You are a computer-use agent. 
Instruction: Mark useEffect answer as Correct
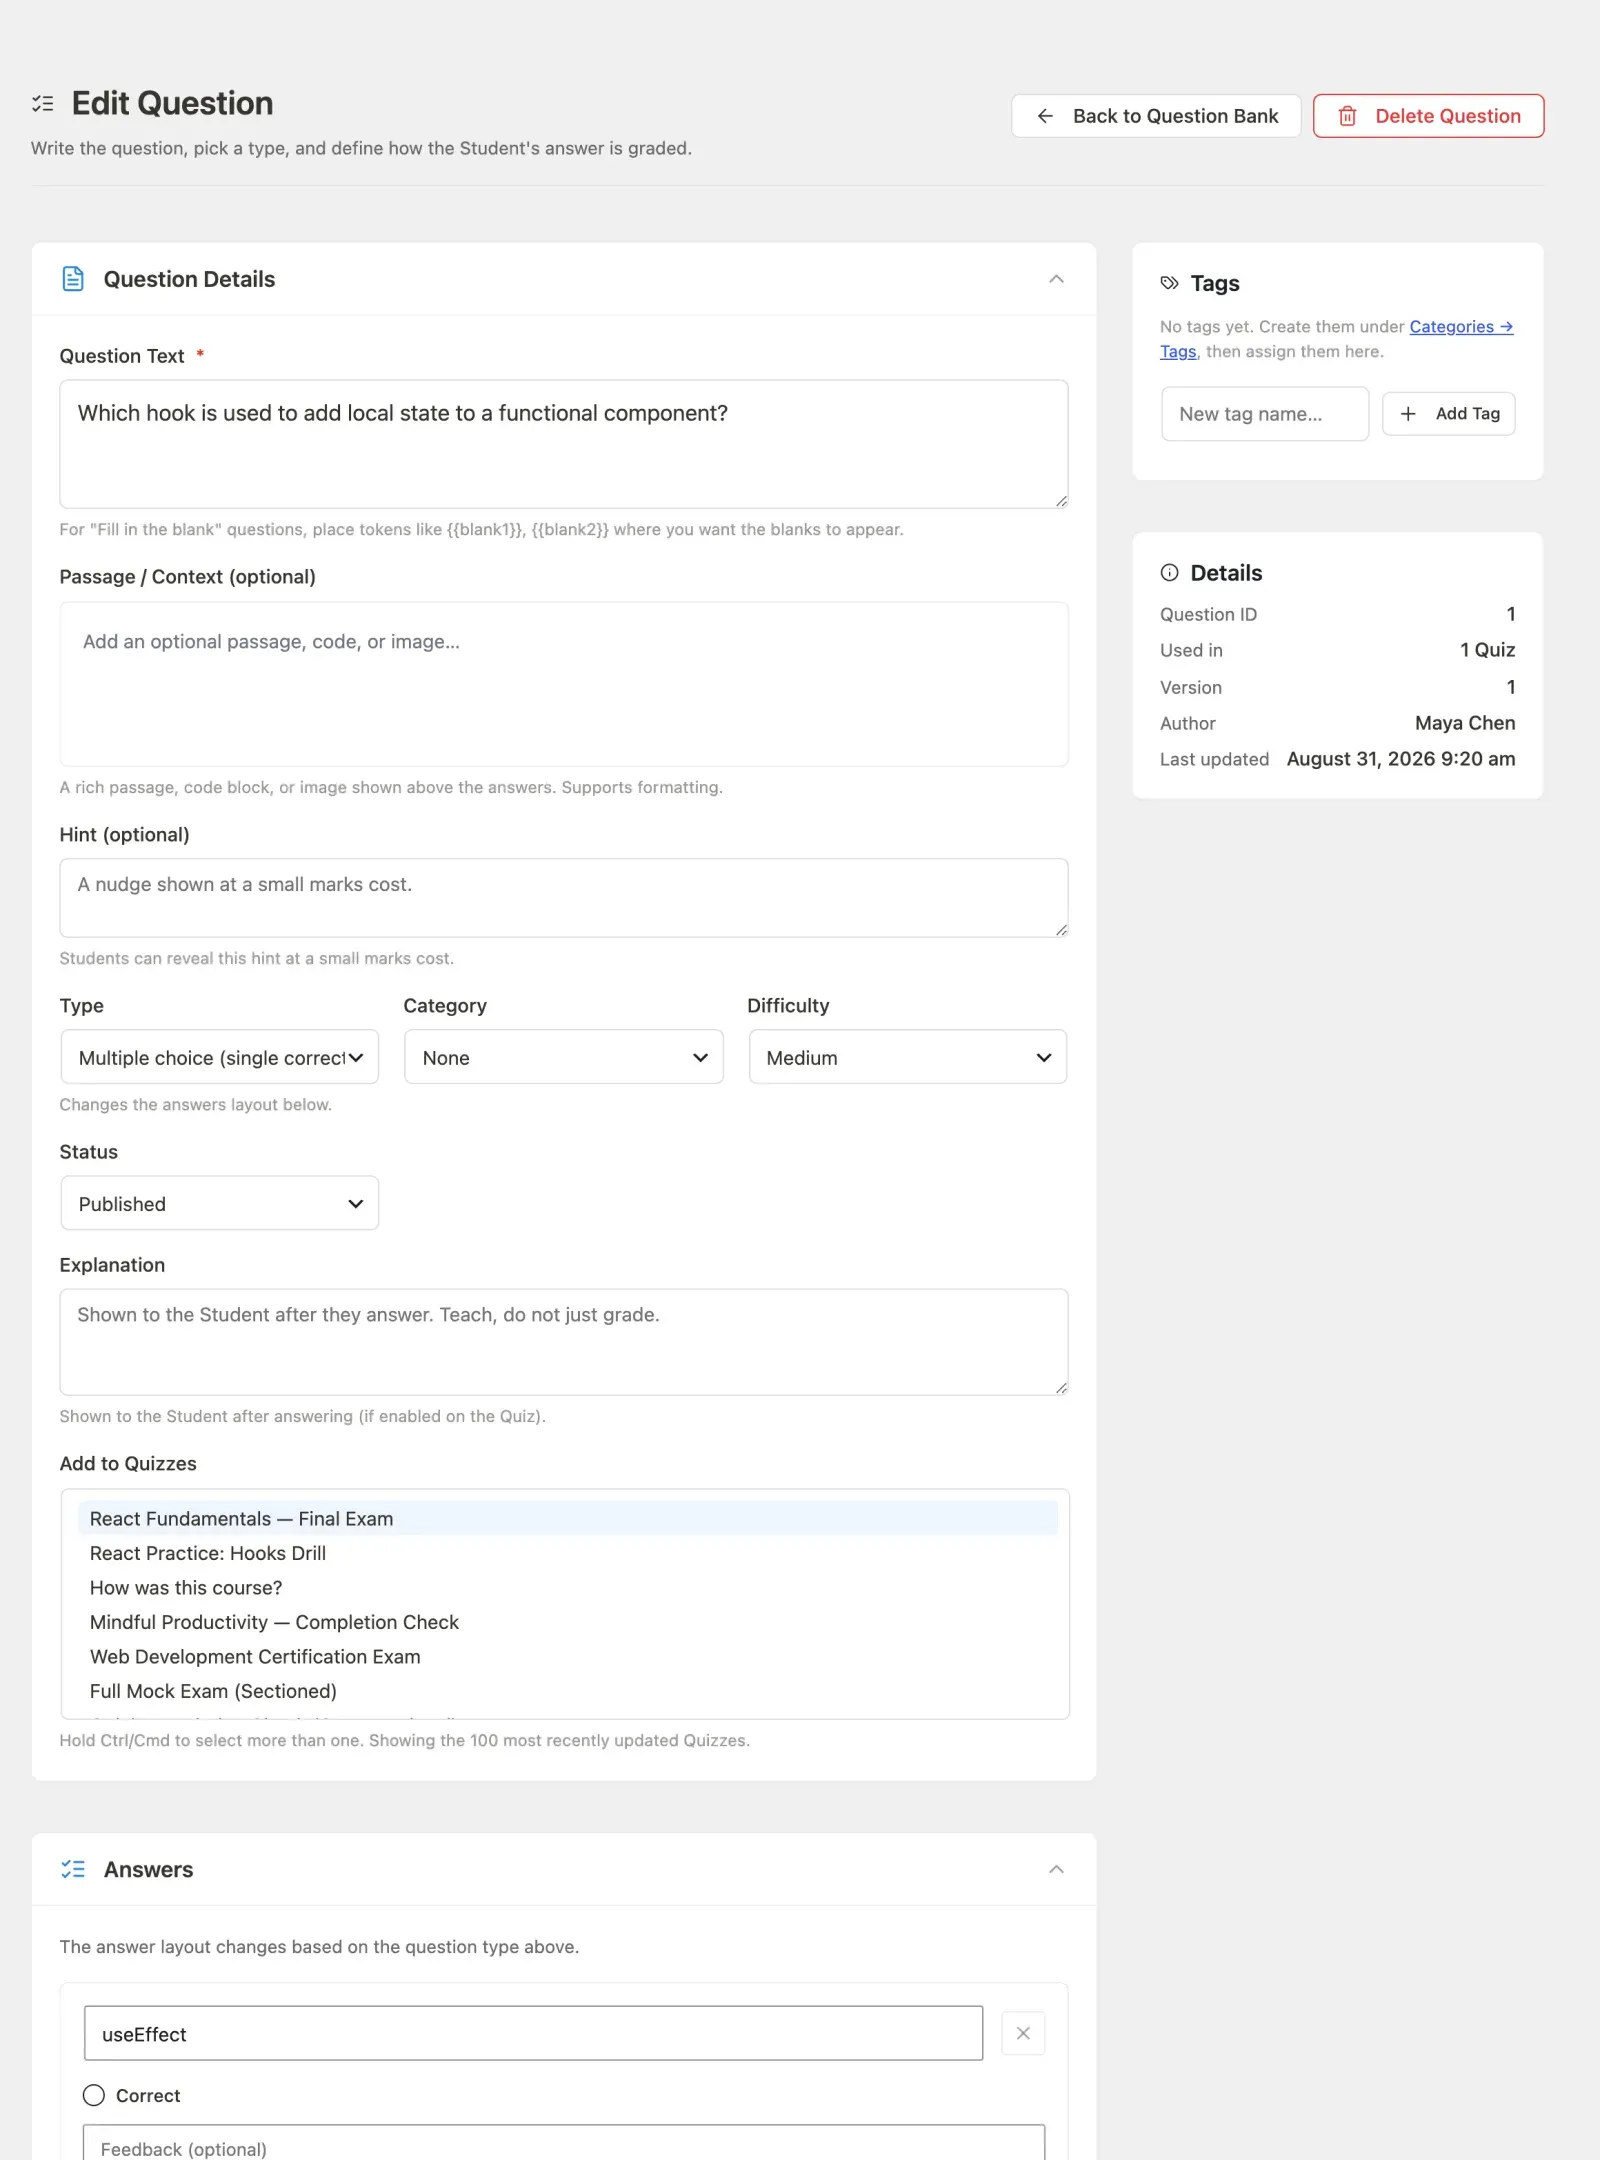[93, 2095]
